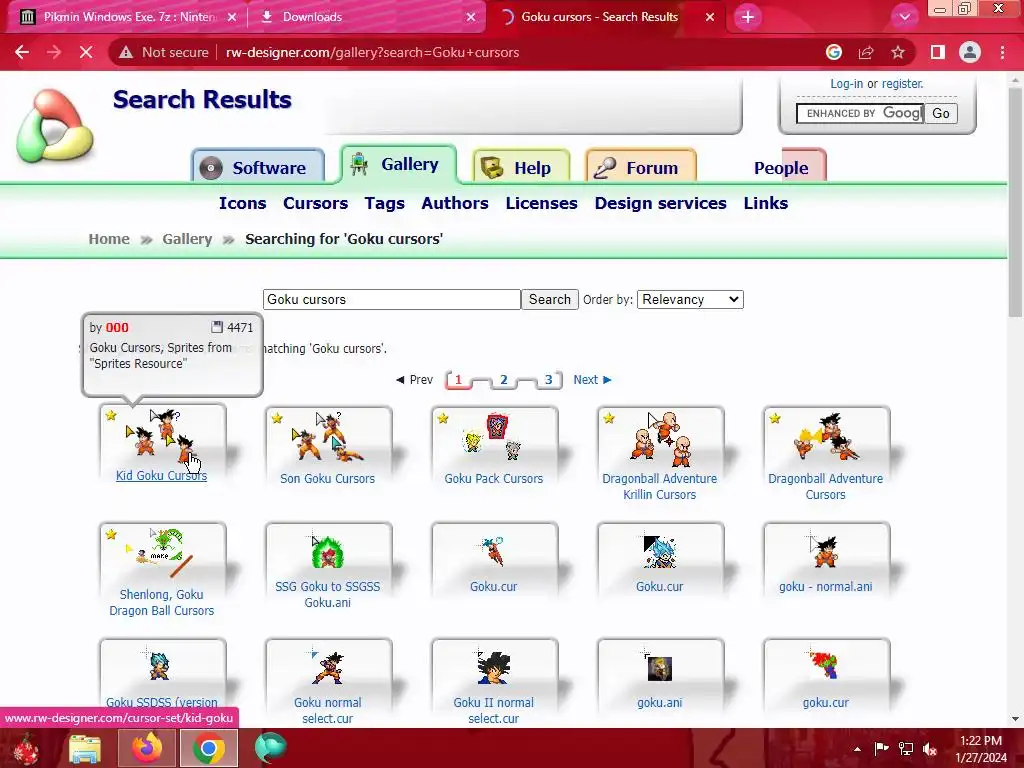Click the RealWorld site logo
The height and width of the screenshot is (768, 1024).
[55, 126]
